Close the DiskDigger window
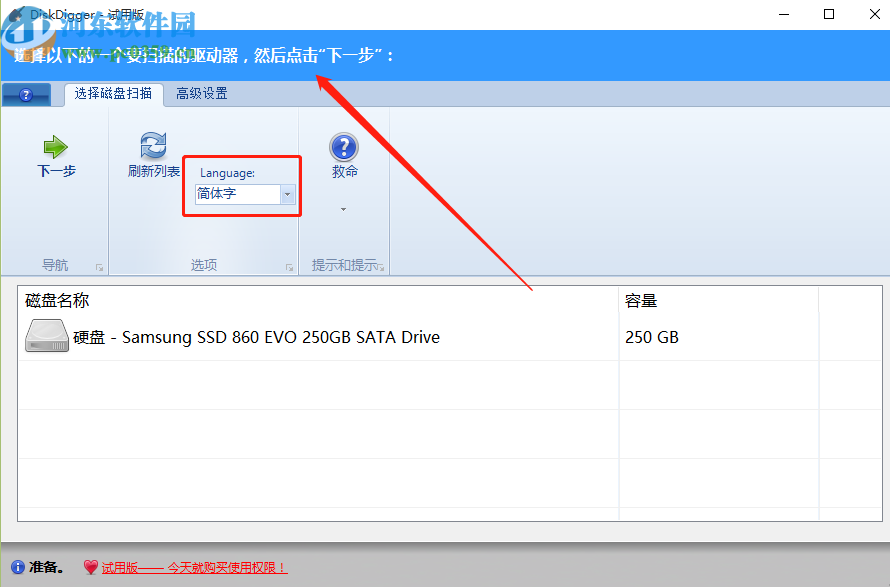This screenshot has height=587, width=890. 874,14
